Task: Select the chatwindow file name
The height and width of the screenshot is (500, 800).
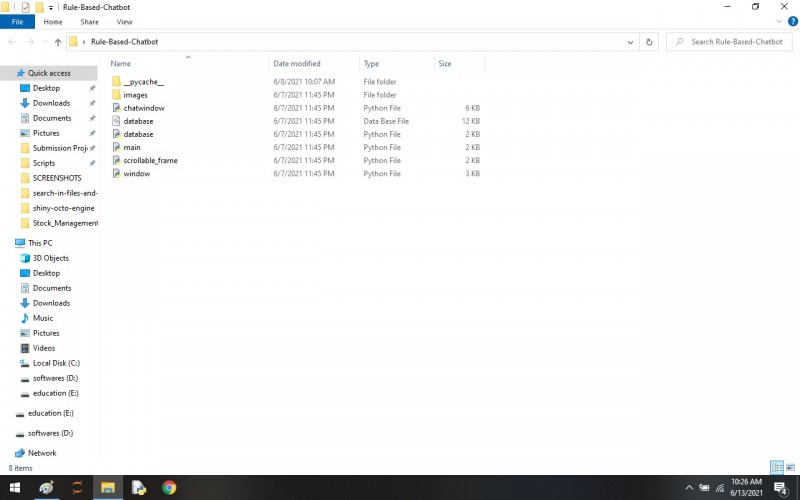Action: tap(144, 108)
